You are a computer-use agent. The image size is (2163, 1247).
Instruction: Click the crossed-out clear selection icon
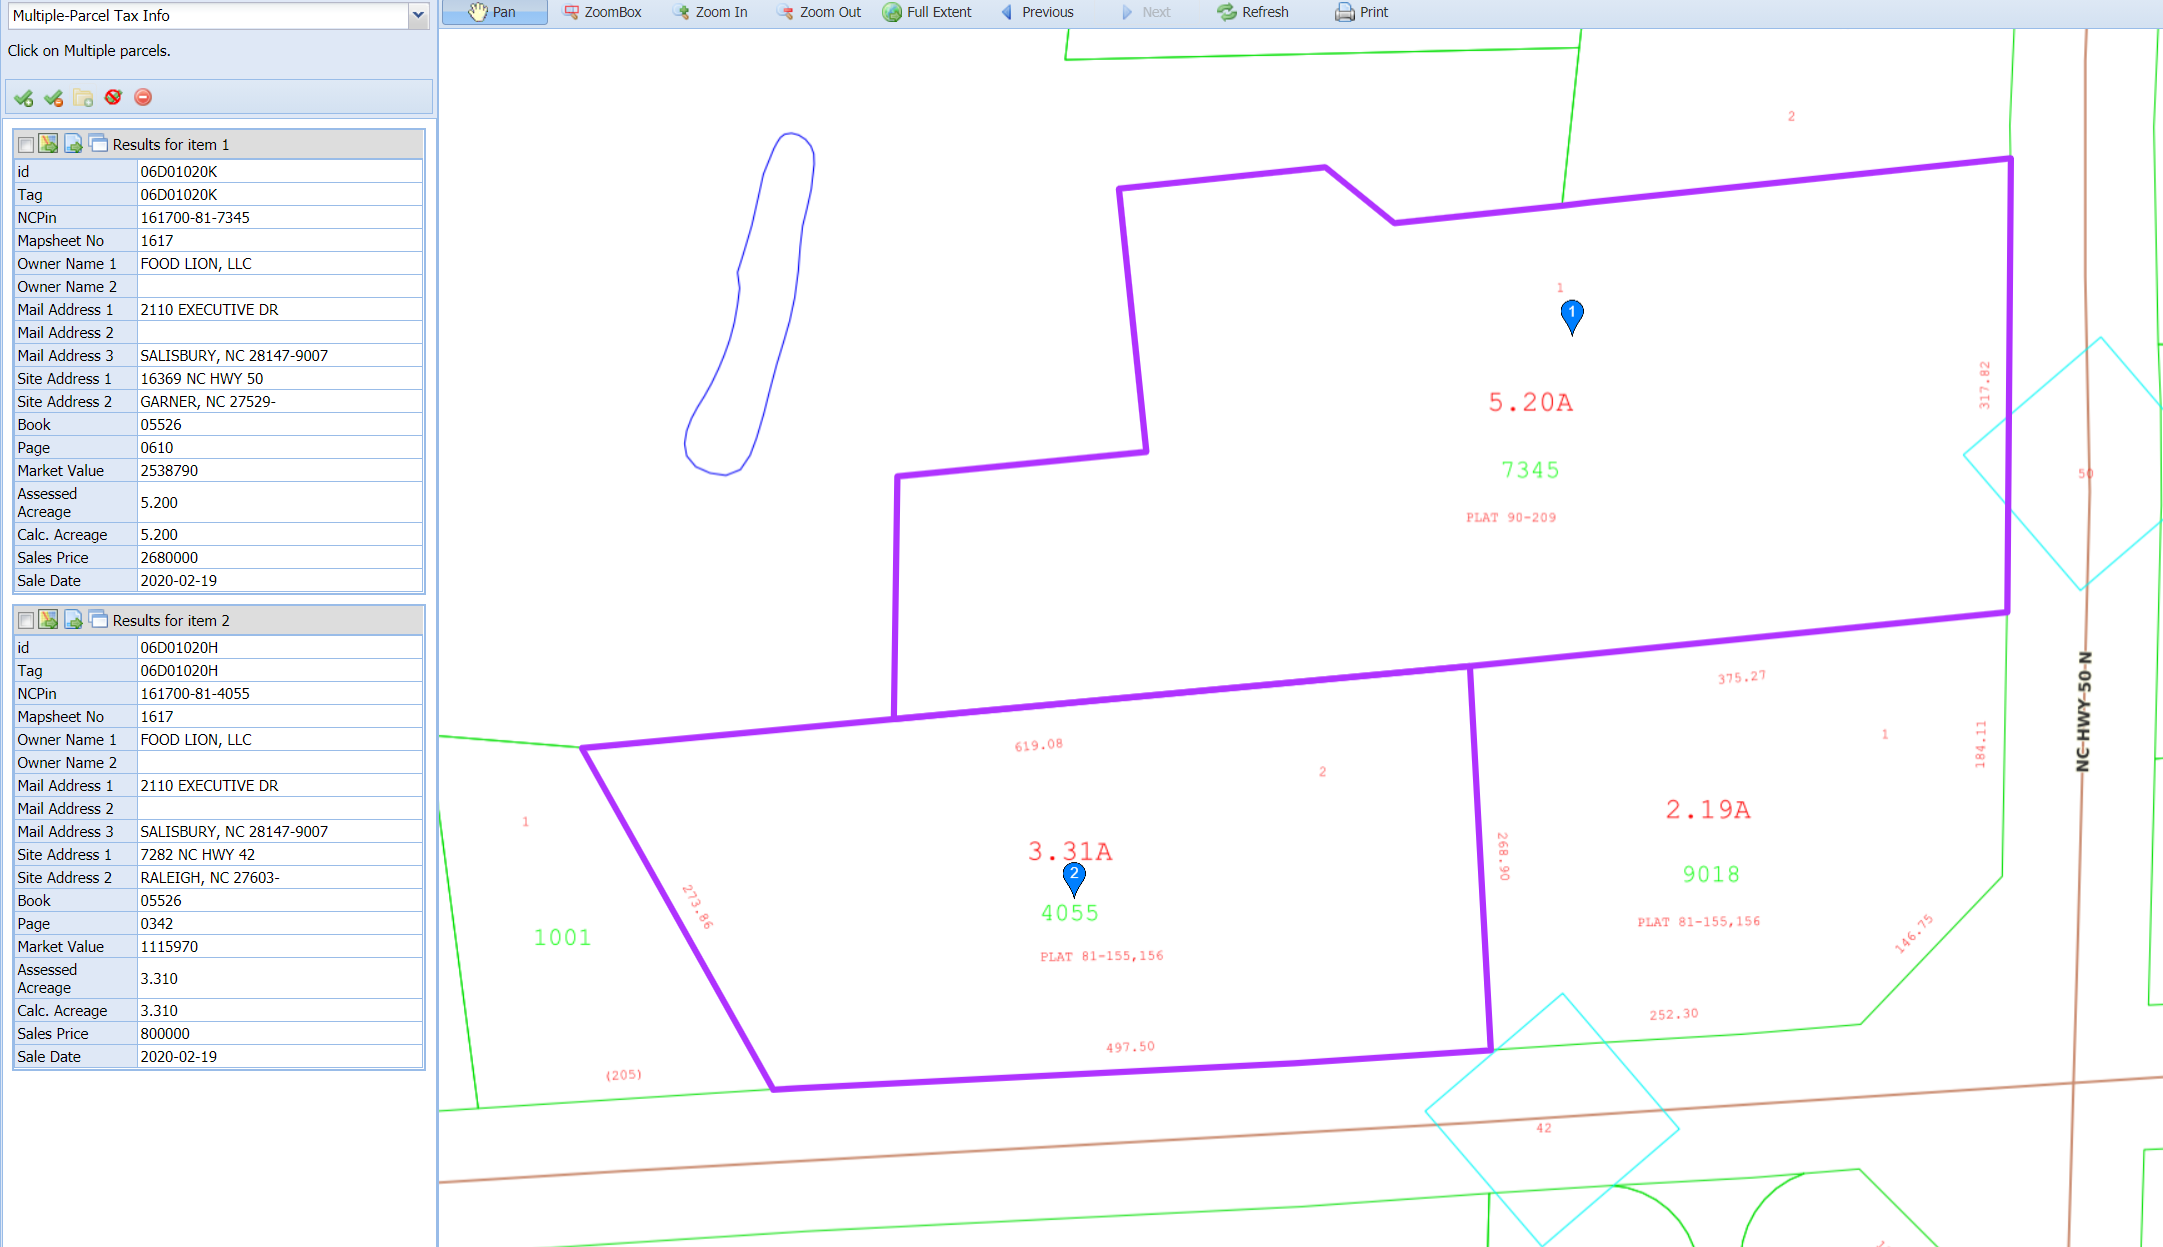113,97
